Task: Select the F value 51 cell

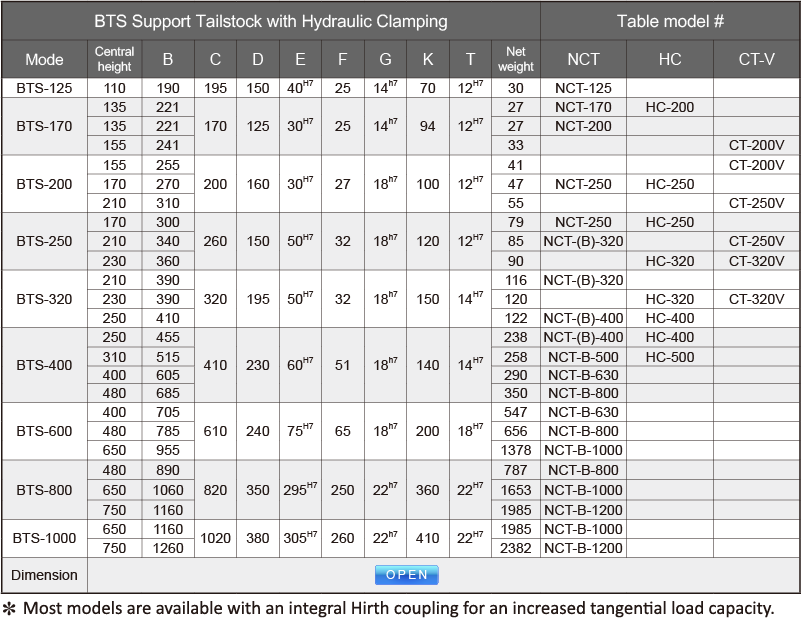Action: pos(343,365)
